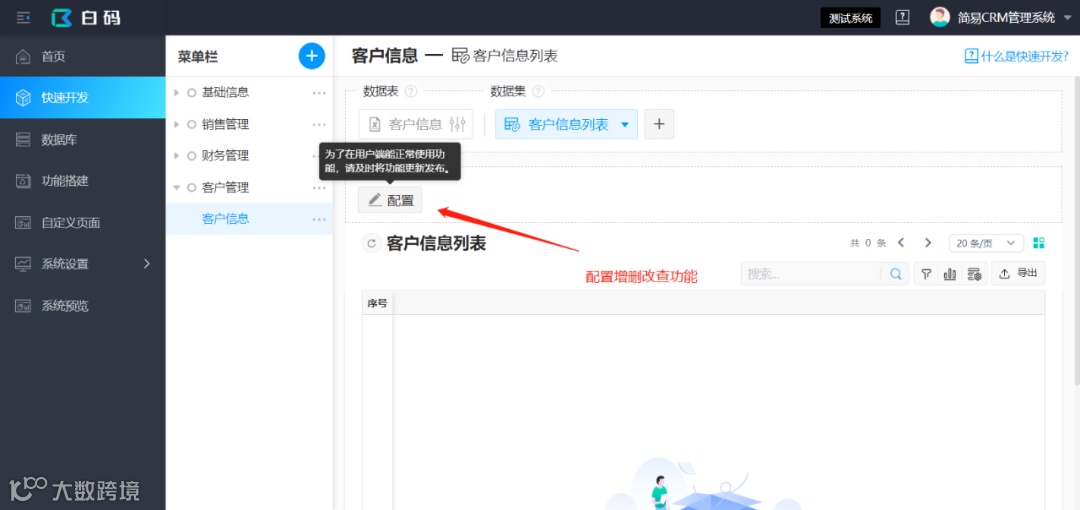
Task: Go to the next page arrow
Action: [928, 243]
